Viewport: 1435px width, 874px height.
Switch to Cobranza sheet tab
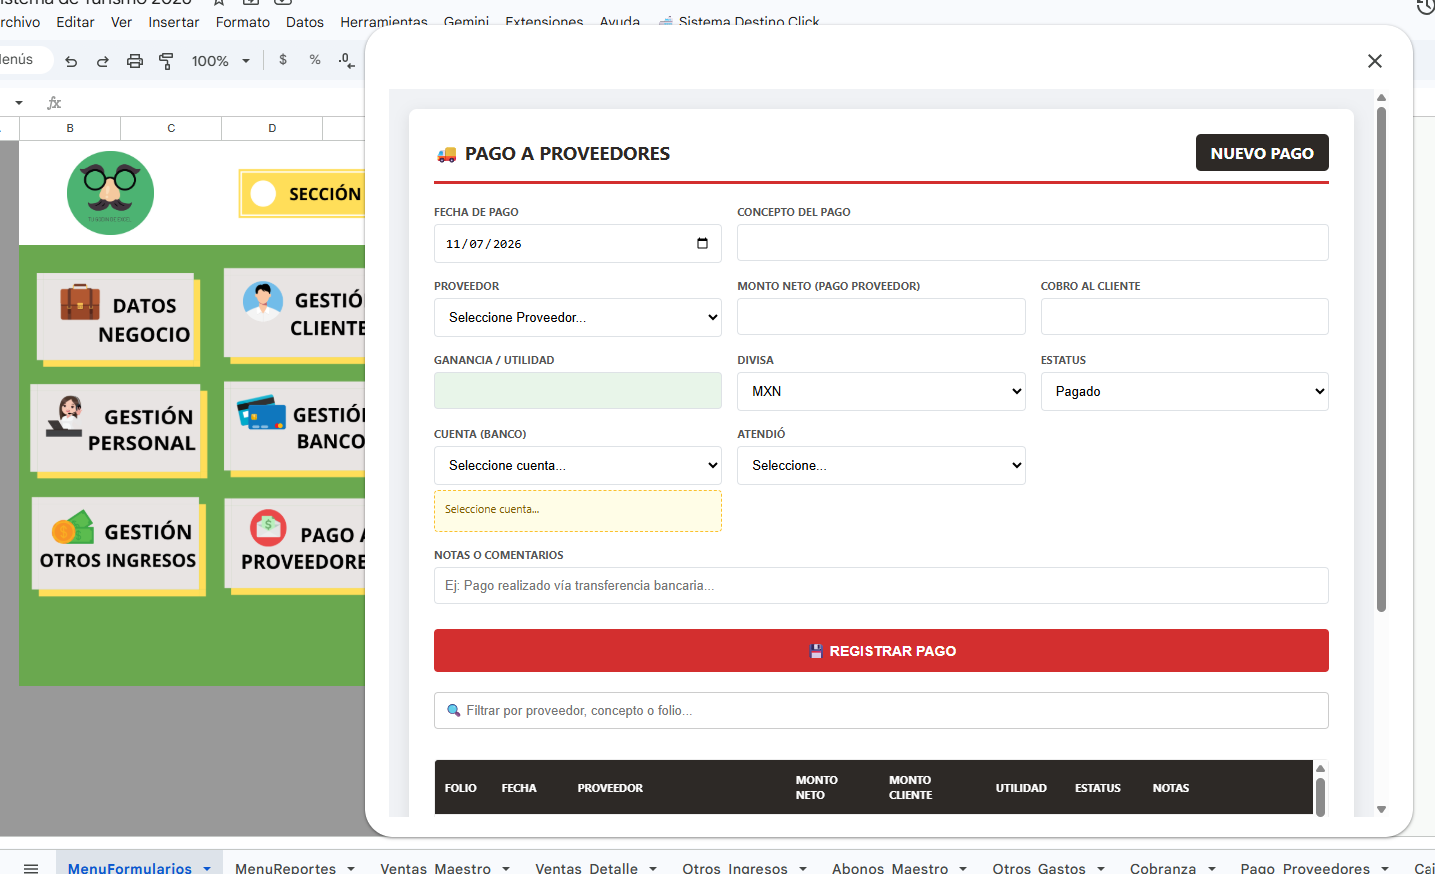click(1163, 868)
